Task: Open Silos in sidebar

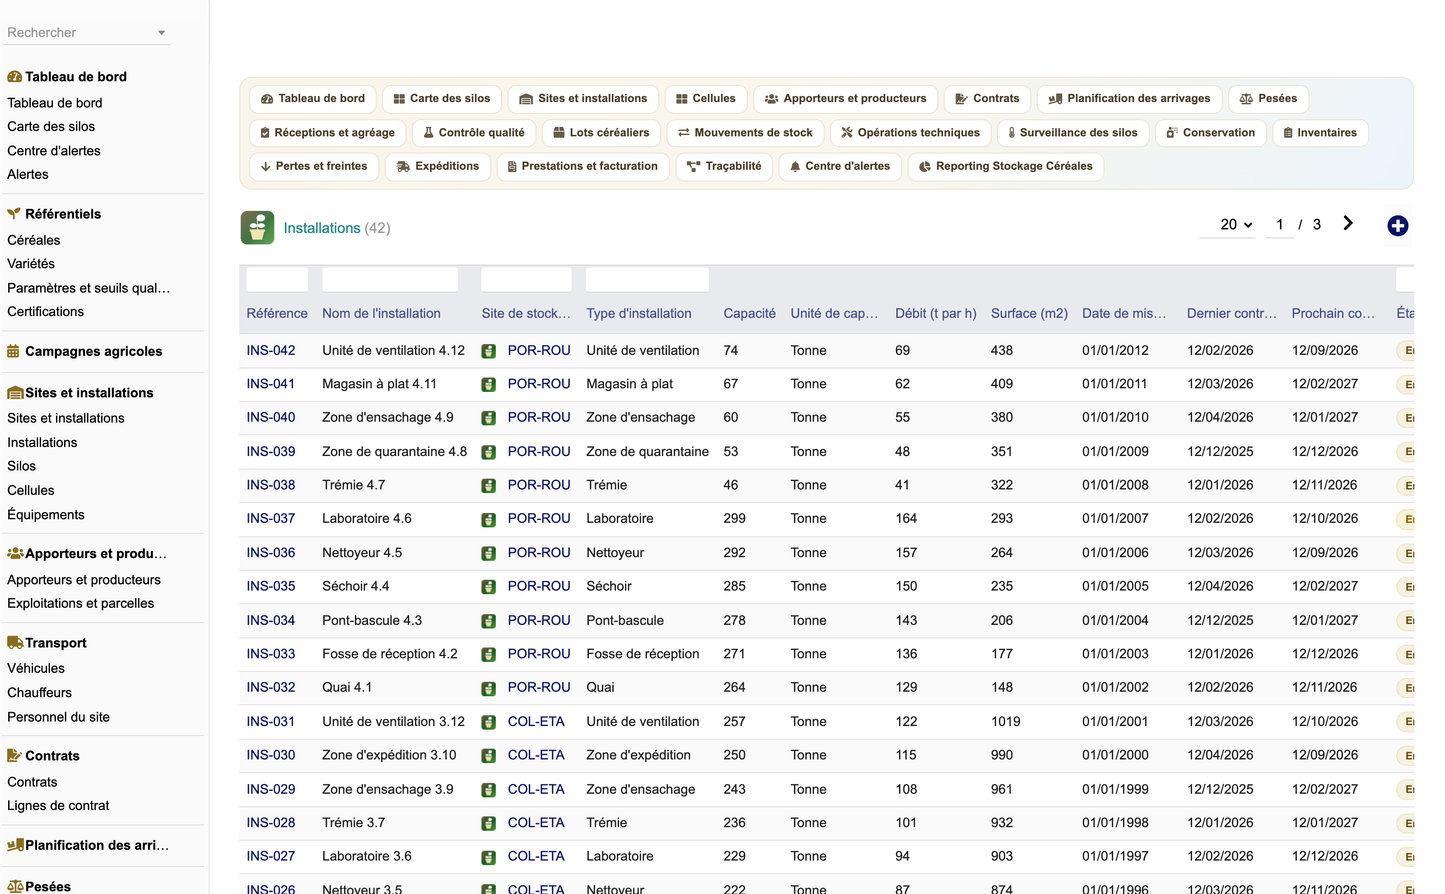Action: coord(22,467)
